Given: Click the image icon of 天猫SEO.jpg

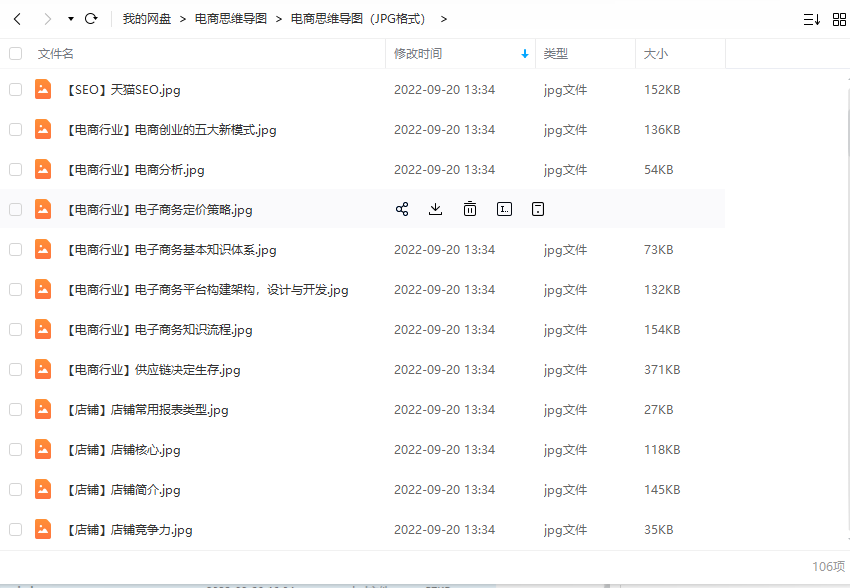Looking at the screenshot, I should [x=43, y=89].
